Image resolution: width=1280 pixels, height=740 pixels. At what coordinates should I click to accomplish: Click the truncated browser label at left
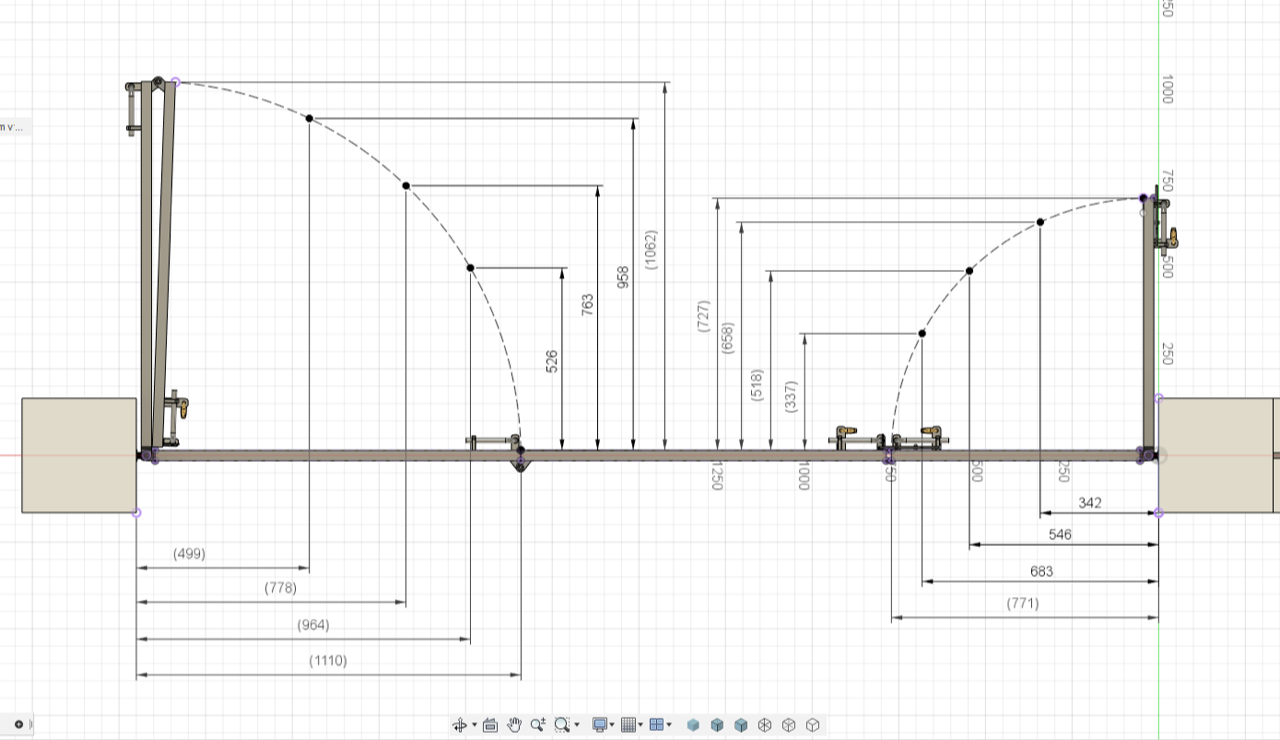coord(14,127)
